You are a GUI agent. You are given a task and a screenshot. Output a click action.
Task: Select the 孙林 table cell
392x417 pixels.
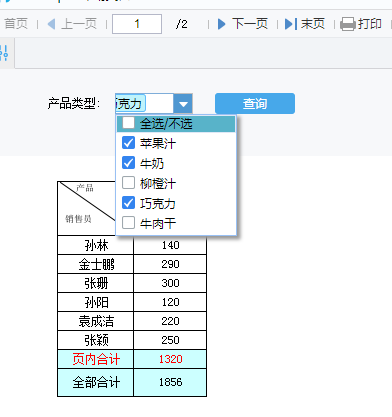point(96,245)
